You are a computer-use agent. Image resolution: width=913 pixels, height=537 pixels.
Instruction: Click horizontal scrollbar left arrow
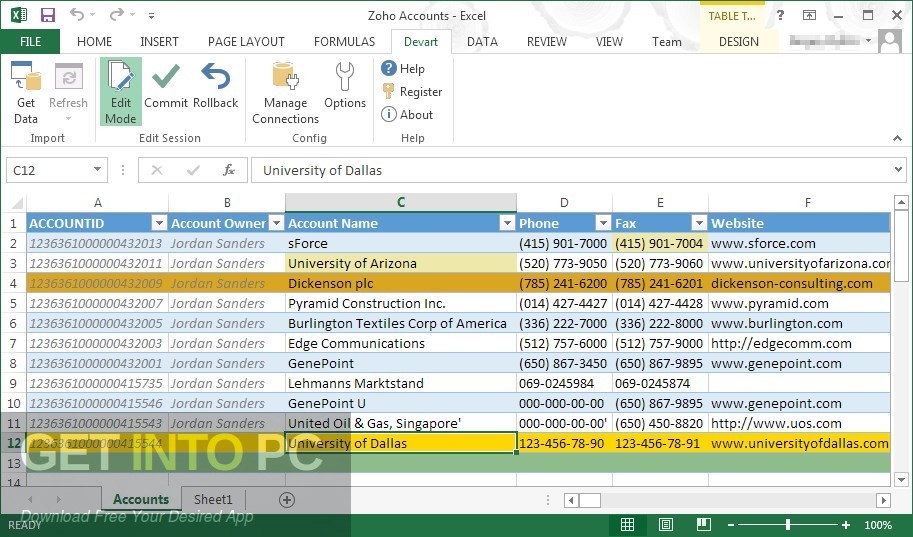tap(571, 500)
